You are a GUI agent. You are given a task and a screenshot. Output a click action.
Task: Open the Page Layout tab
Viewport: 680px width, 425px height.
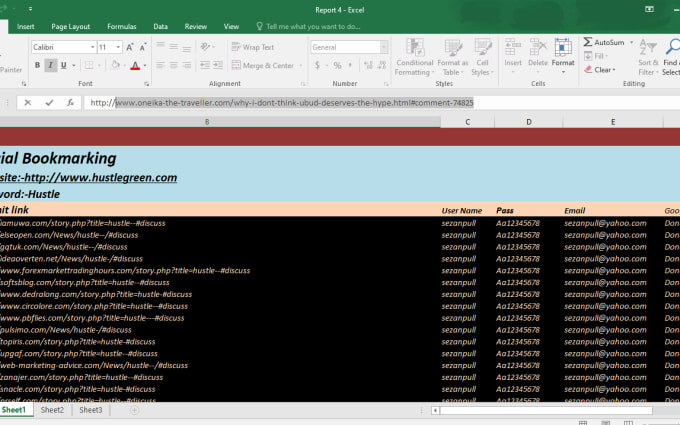[x=71, y=26]
